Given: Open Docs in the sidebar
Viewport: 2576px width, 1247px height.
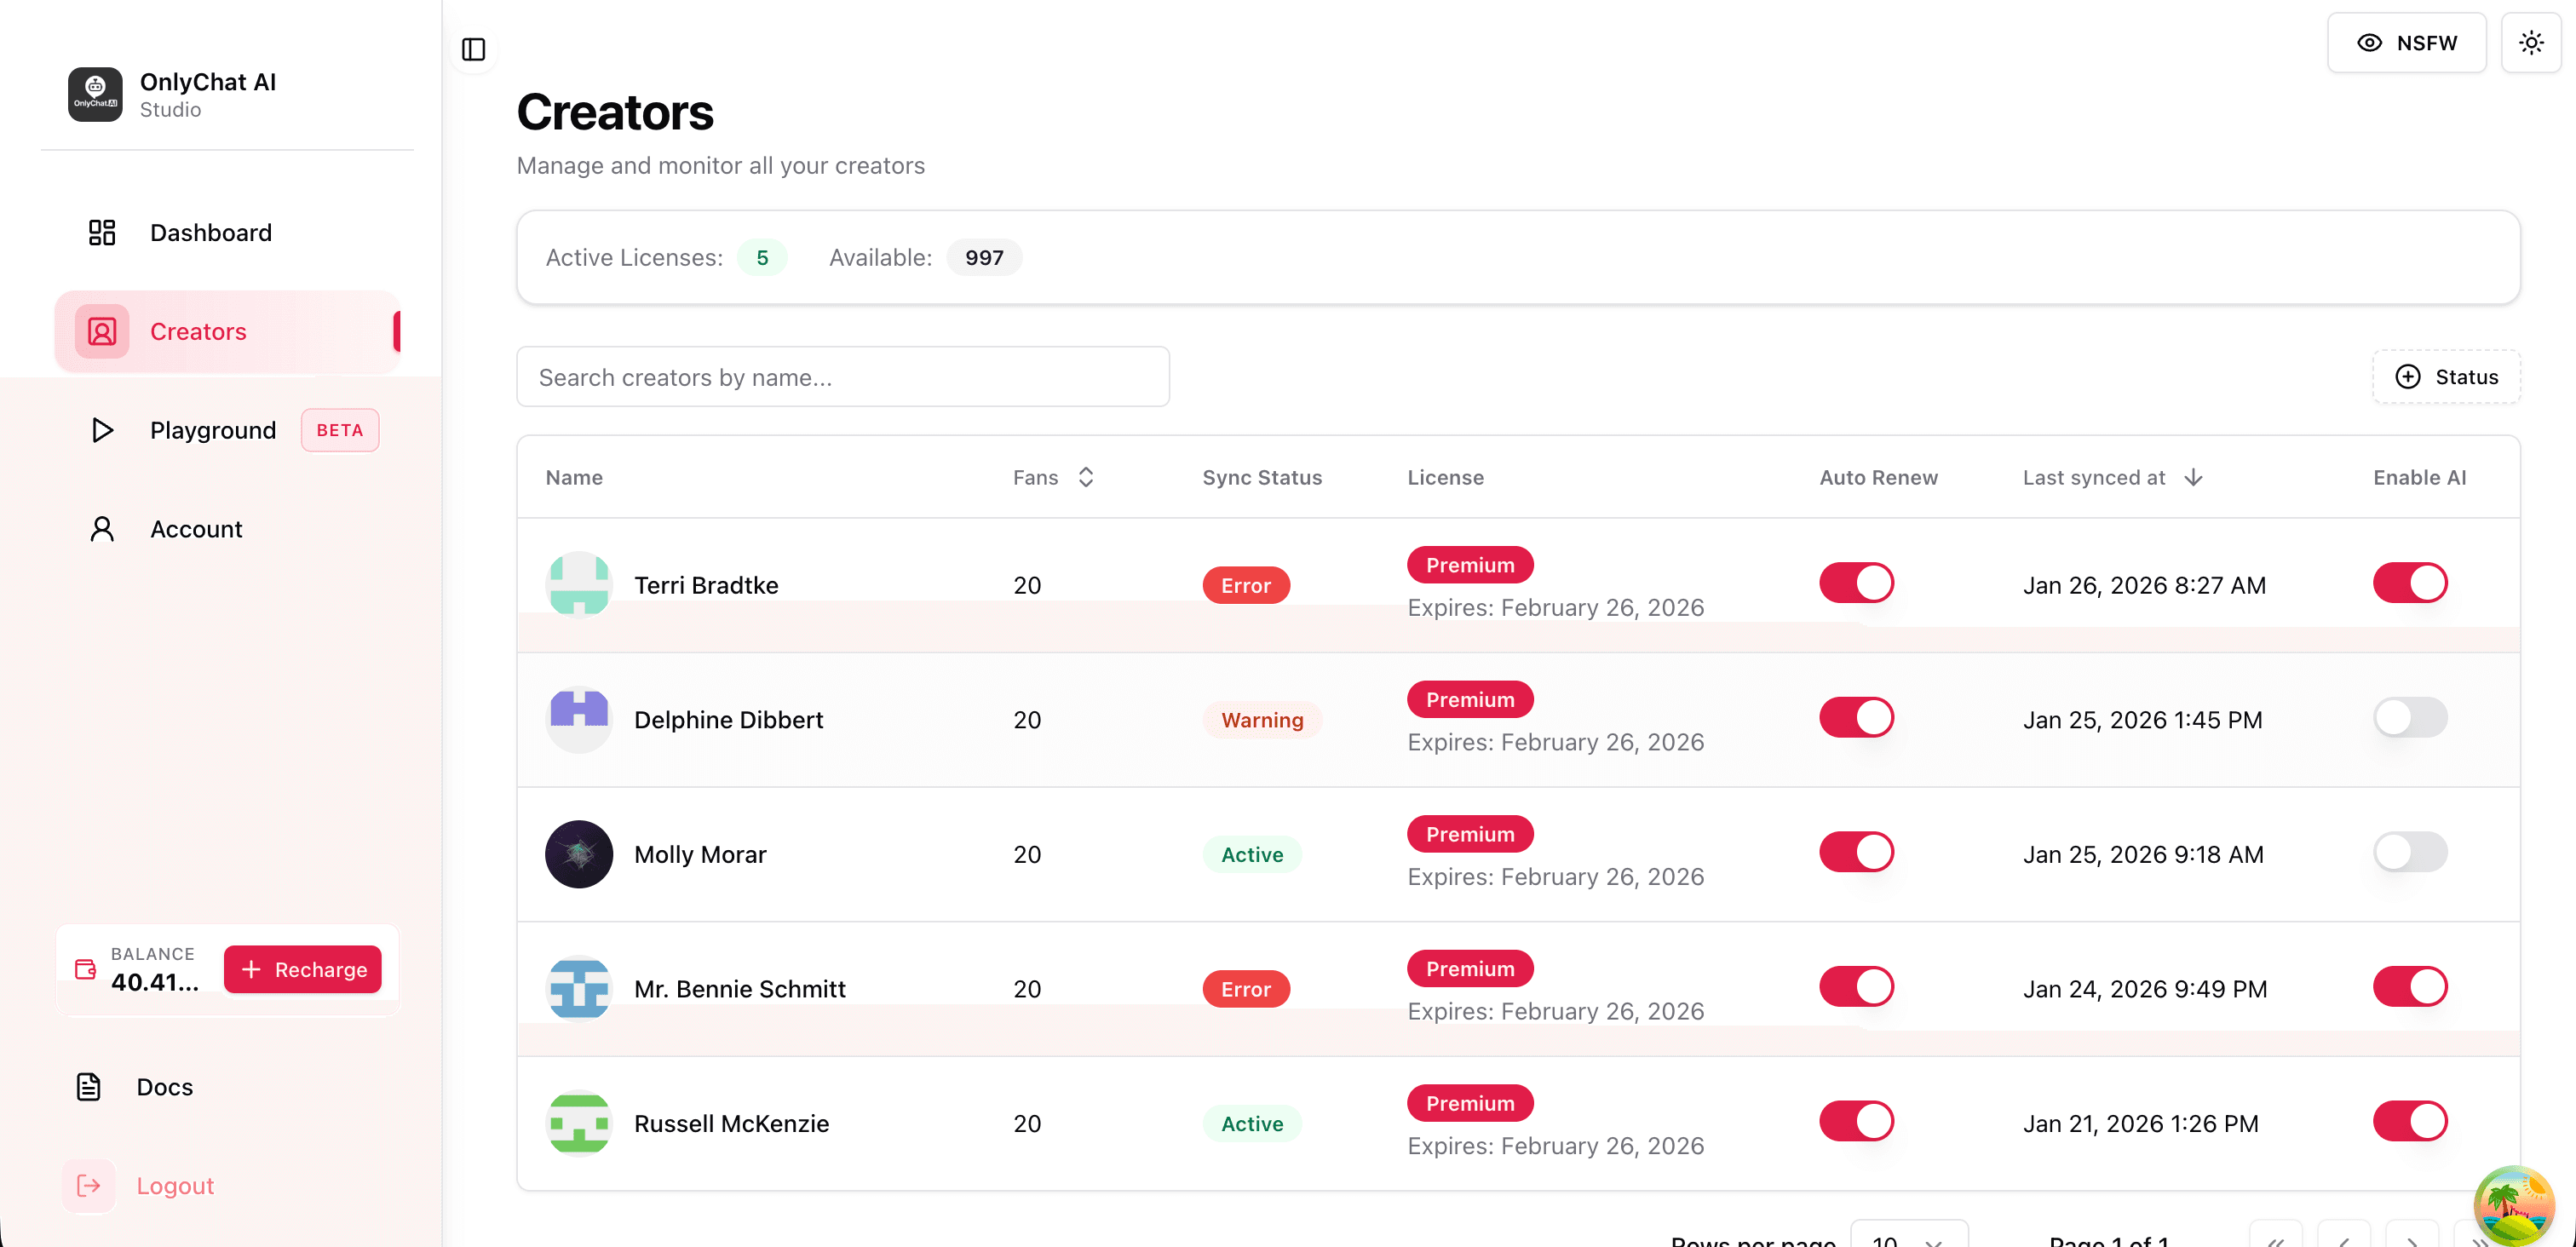Looking at the screenshot, I should click(228, 1087).
